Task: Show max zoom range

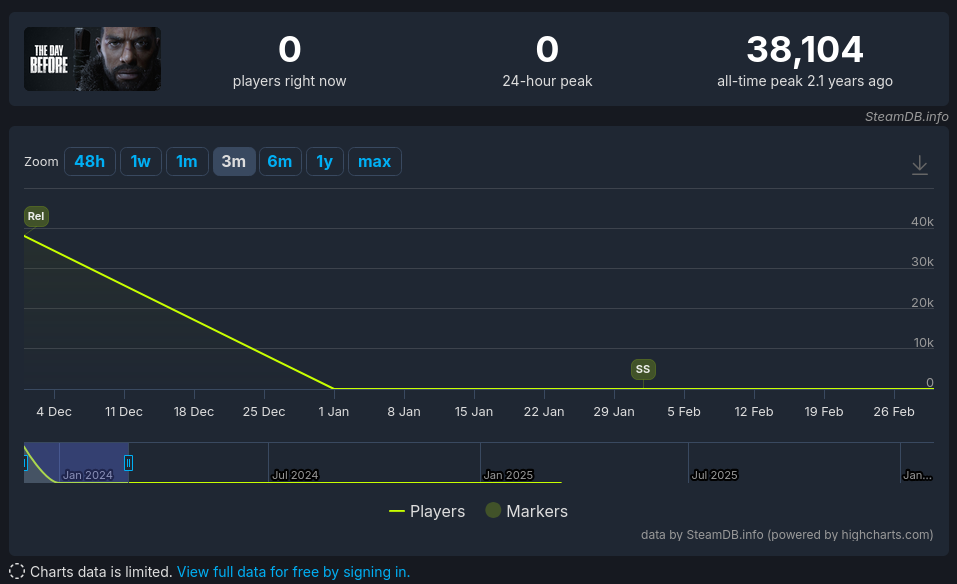Action: tap(374, 161)
